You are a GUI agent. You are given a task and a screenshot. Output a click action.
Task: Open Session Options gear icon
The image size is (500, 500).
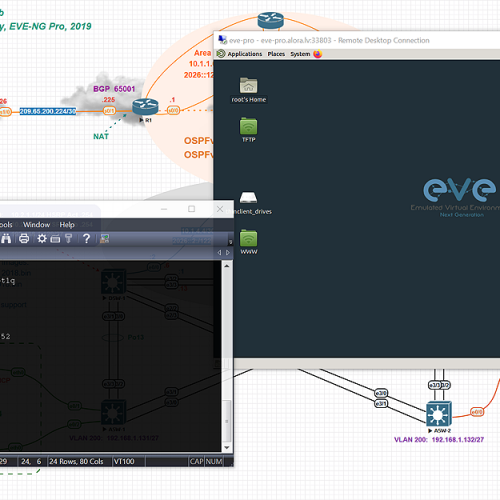[x=42, y=238]
